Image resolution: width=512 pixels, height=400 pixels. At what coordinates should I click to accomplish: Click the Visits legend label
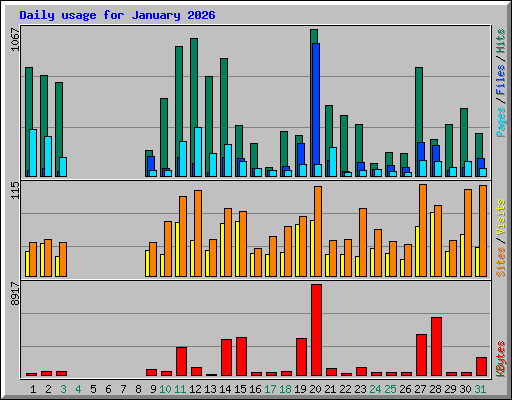[x=501, y=218]
